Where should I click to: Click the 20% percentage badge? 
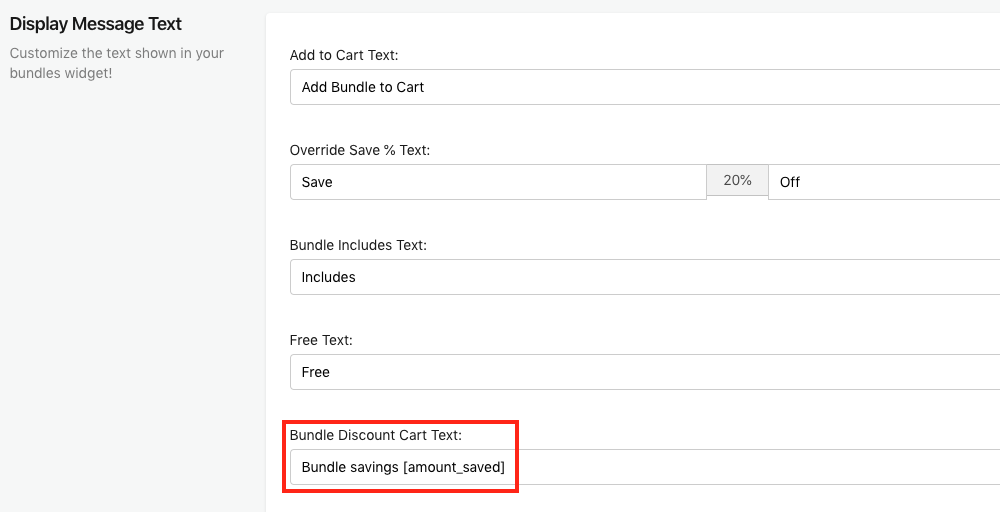737,180
